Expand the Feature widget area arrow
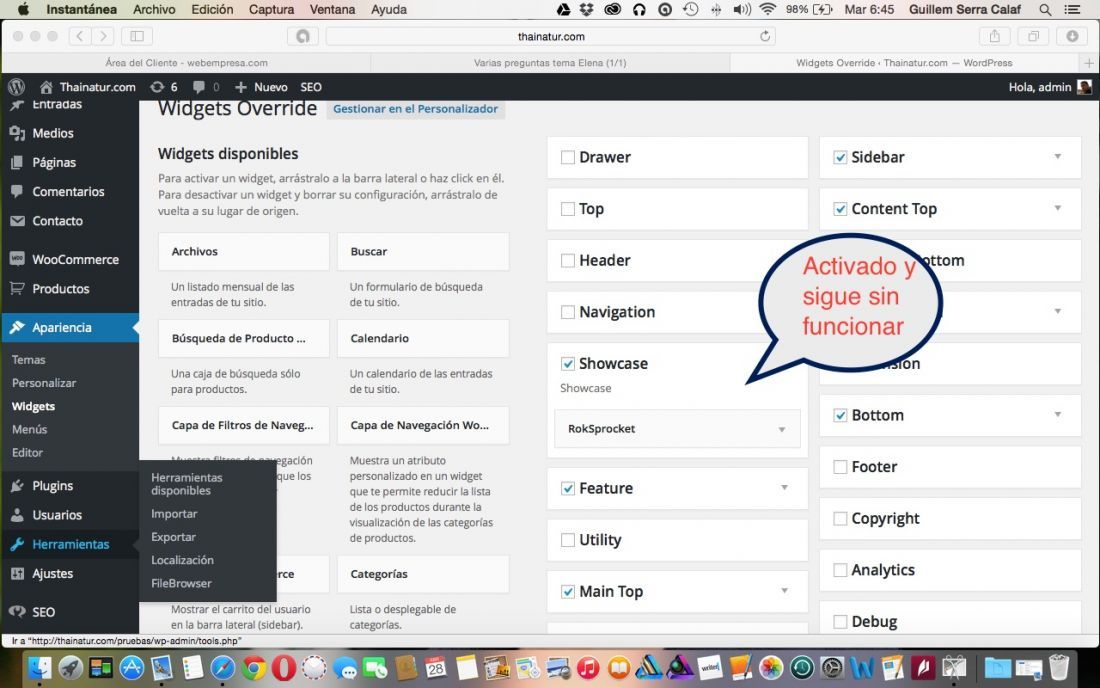The width and height of the screenshot is (1100, 688). (784, 487)
